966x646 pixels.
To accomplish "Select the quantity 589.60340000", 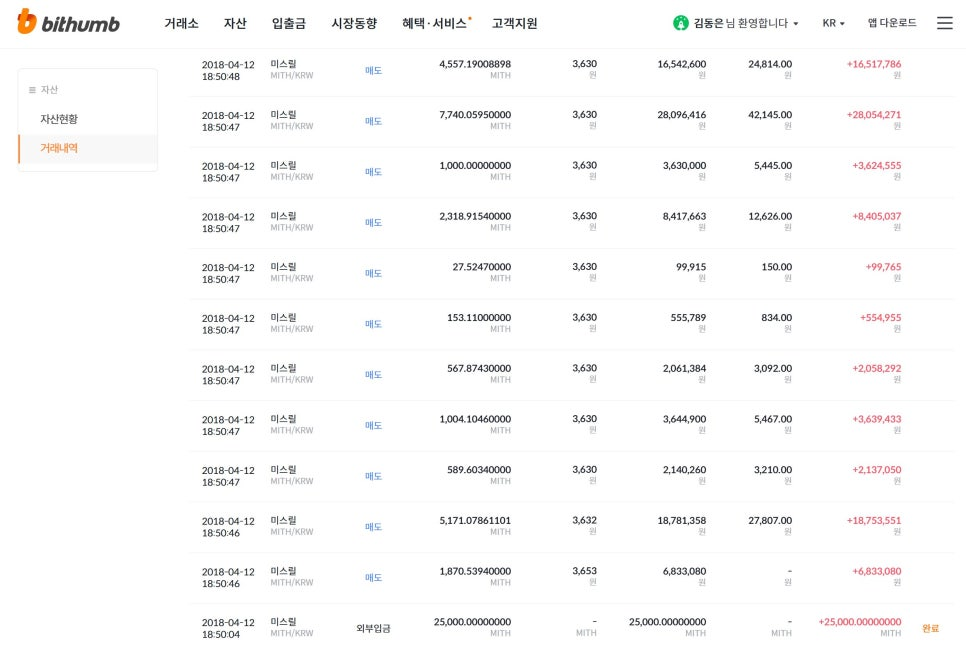I will tap(479, 469).
